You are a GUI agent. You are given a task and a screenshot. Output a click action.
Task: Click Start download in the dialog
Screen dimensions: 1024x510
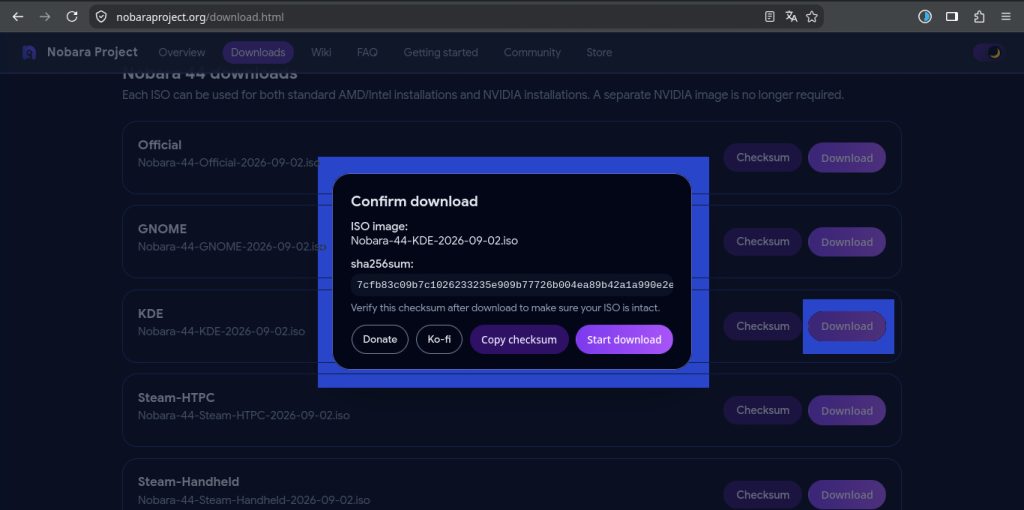(x=624, y=340)
